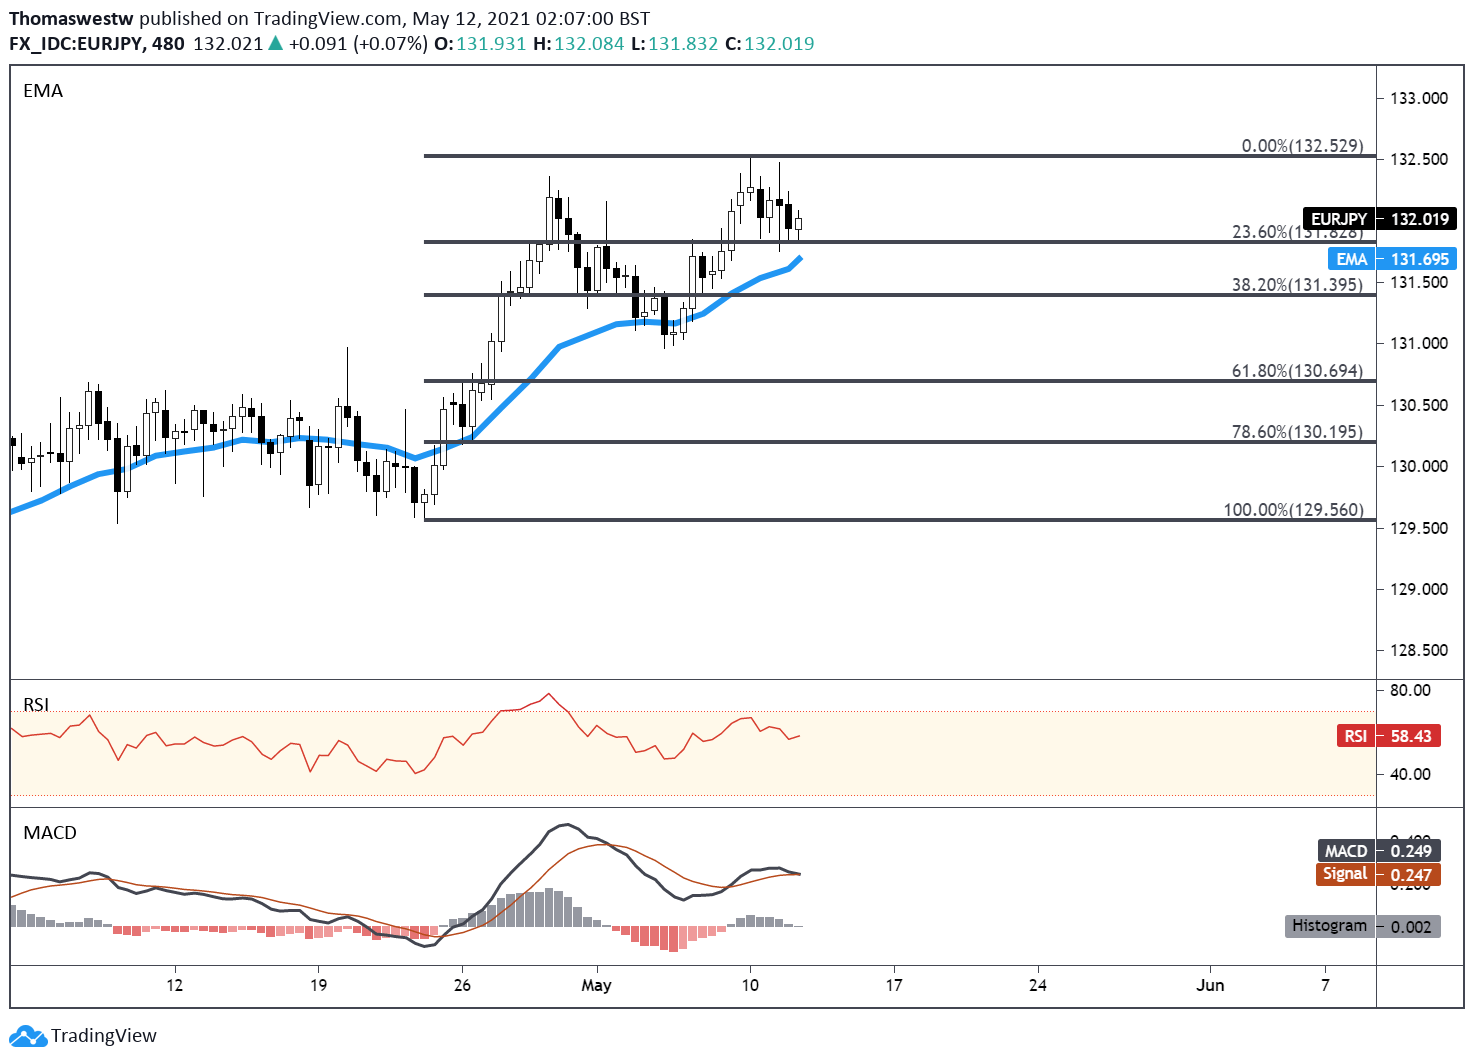Click the 131.000 price axis label
Viewport: 1474px width, 1063px height.
click(1419, 343)
